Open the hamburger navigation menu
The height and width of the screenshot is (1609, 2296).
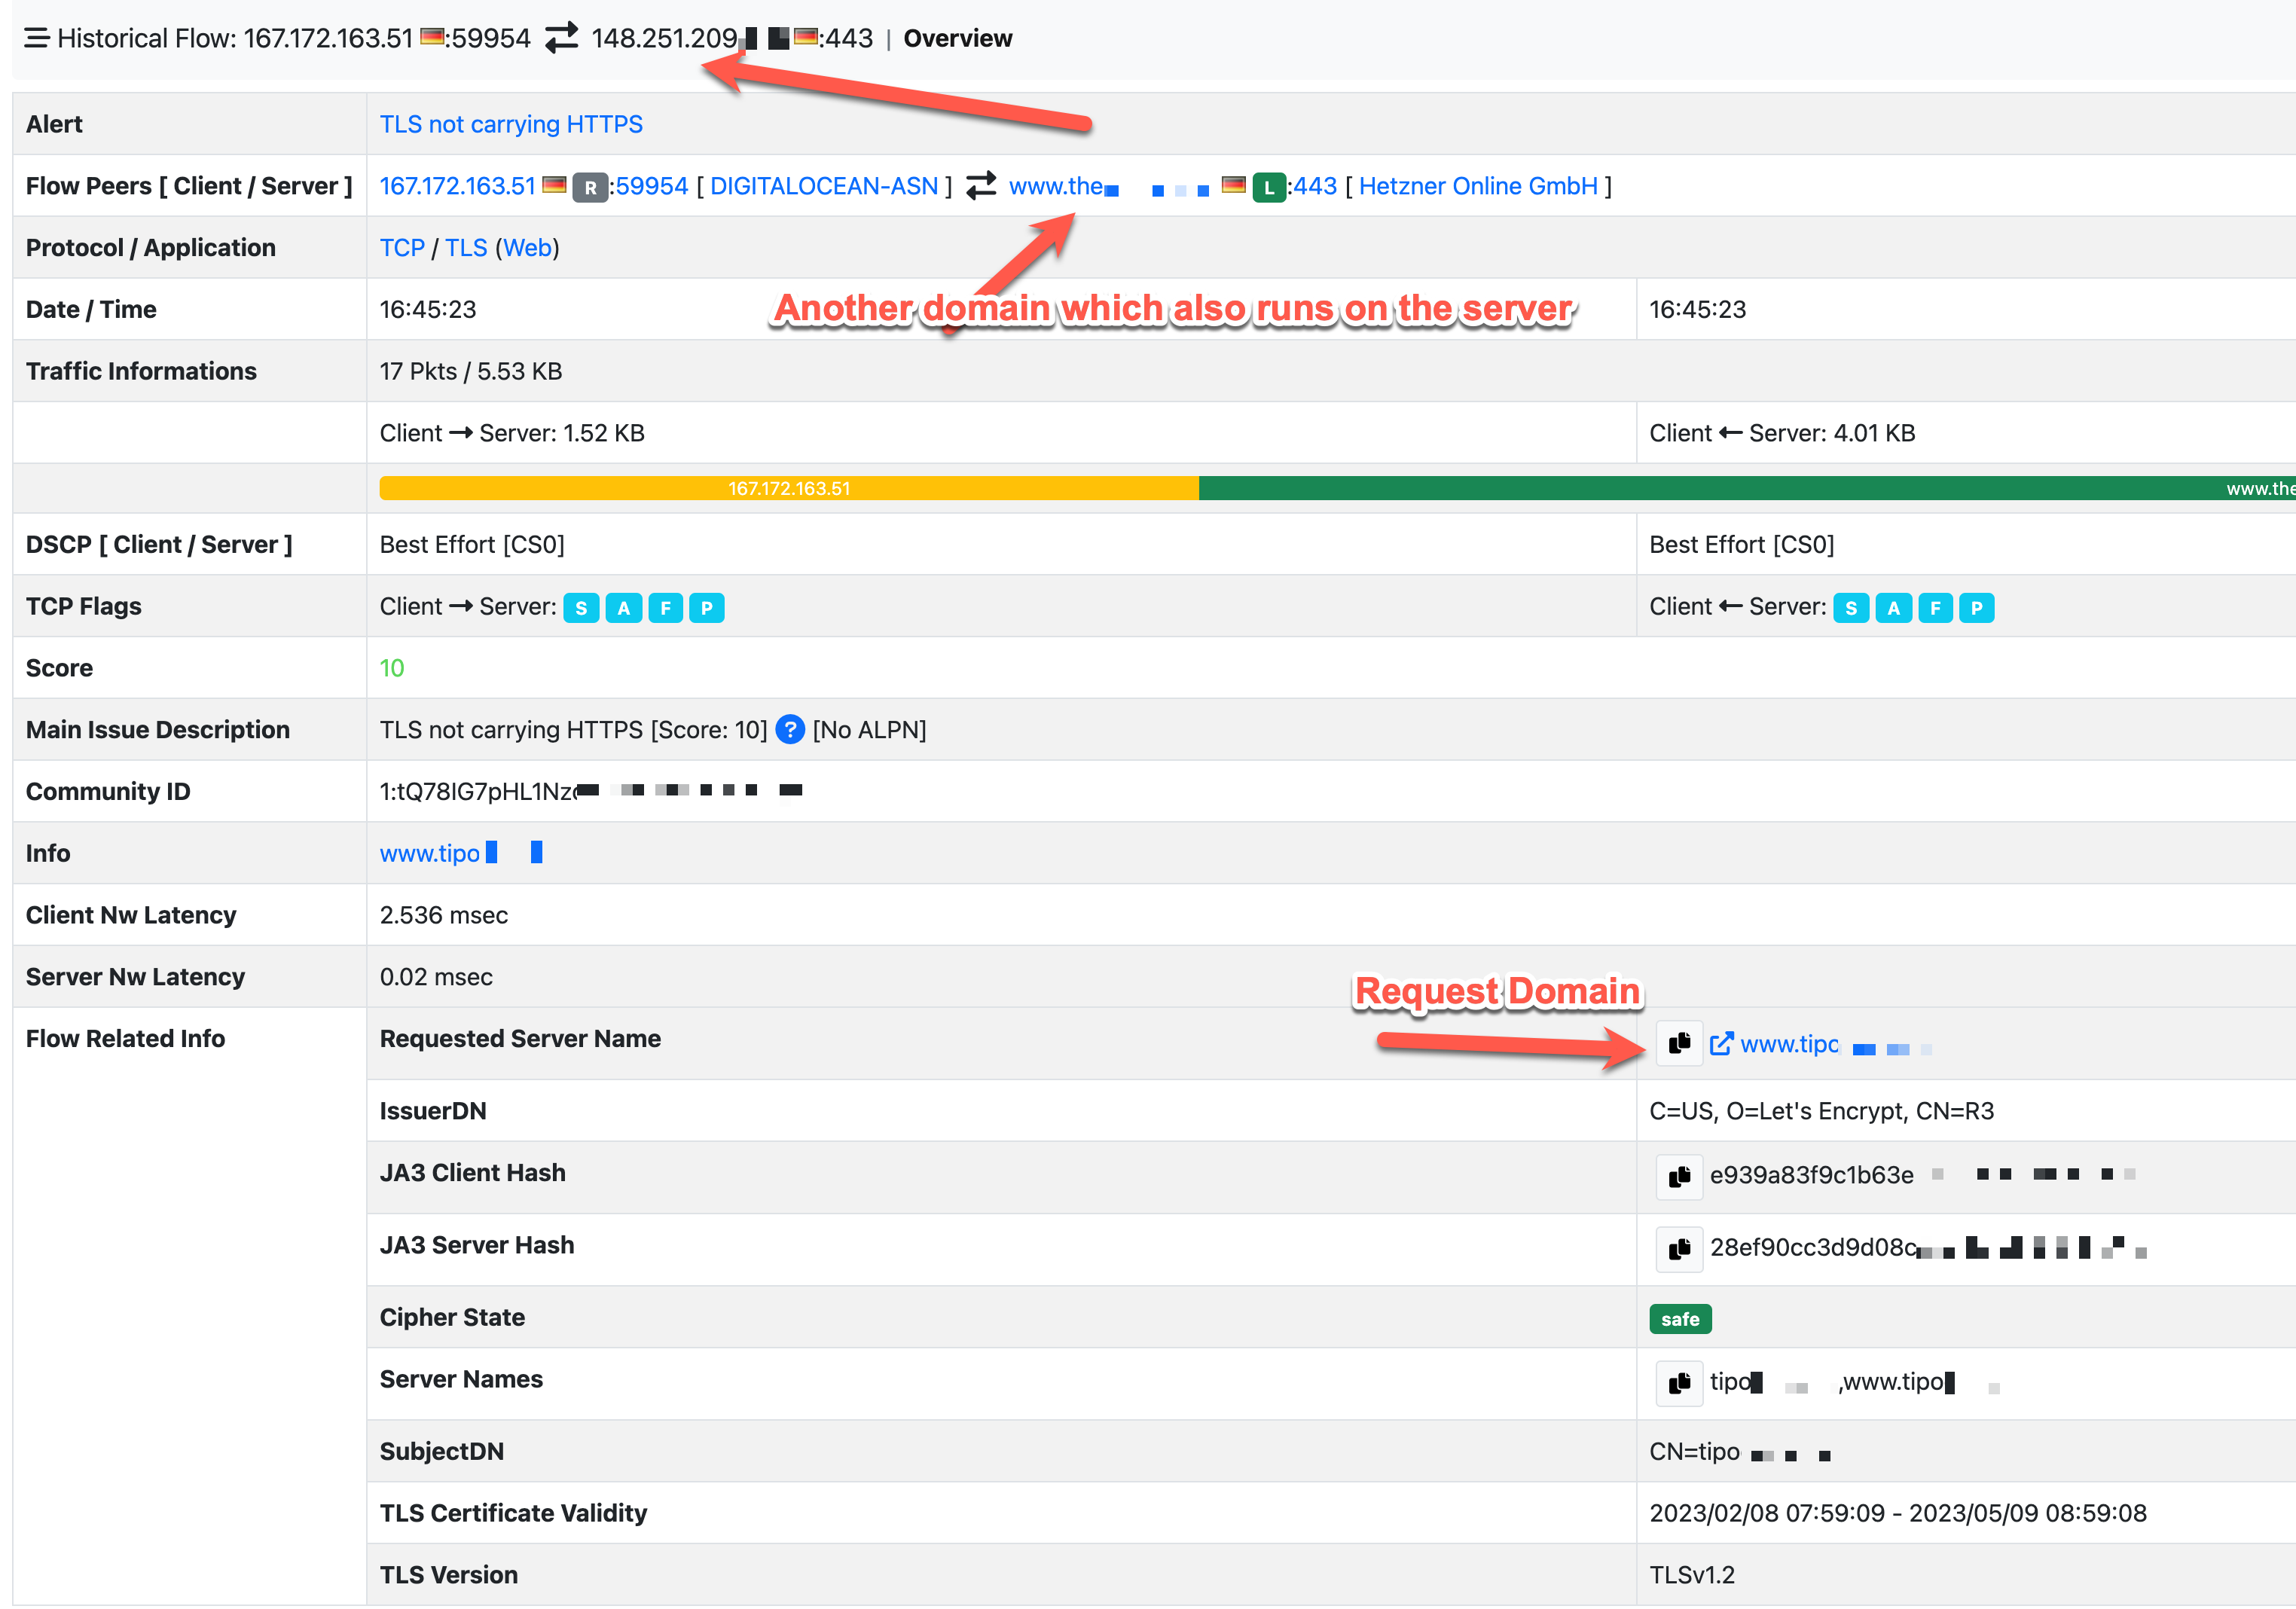36,38
